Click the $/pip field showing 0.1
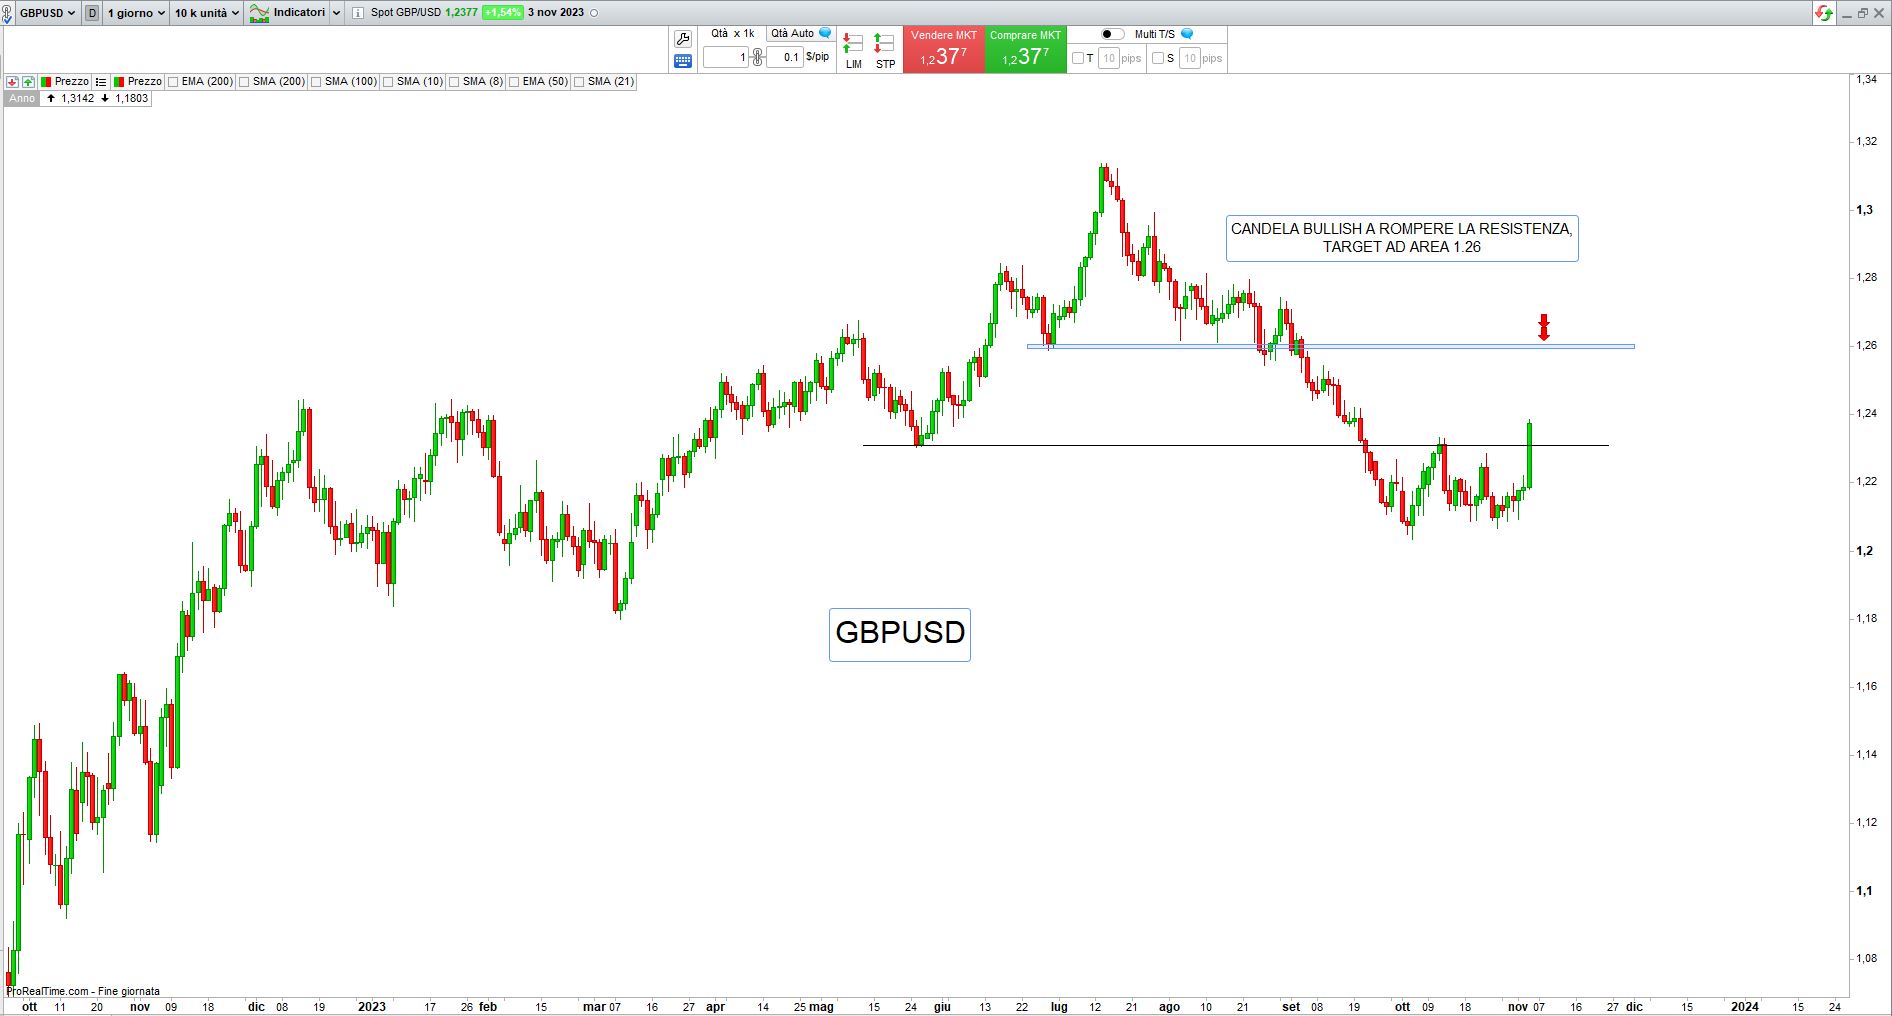The width and height of the screenshot is (1892, 1016). click(785, 57)
